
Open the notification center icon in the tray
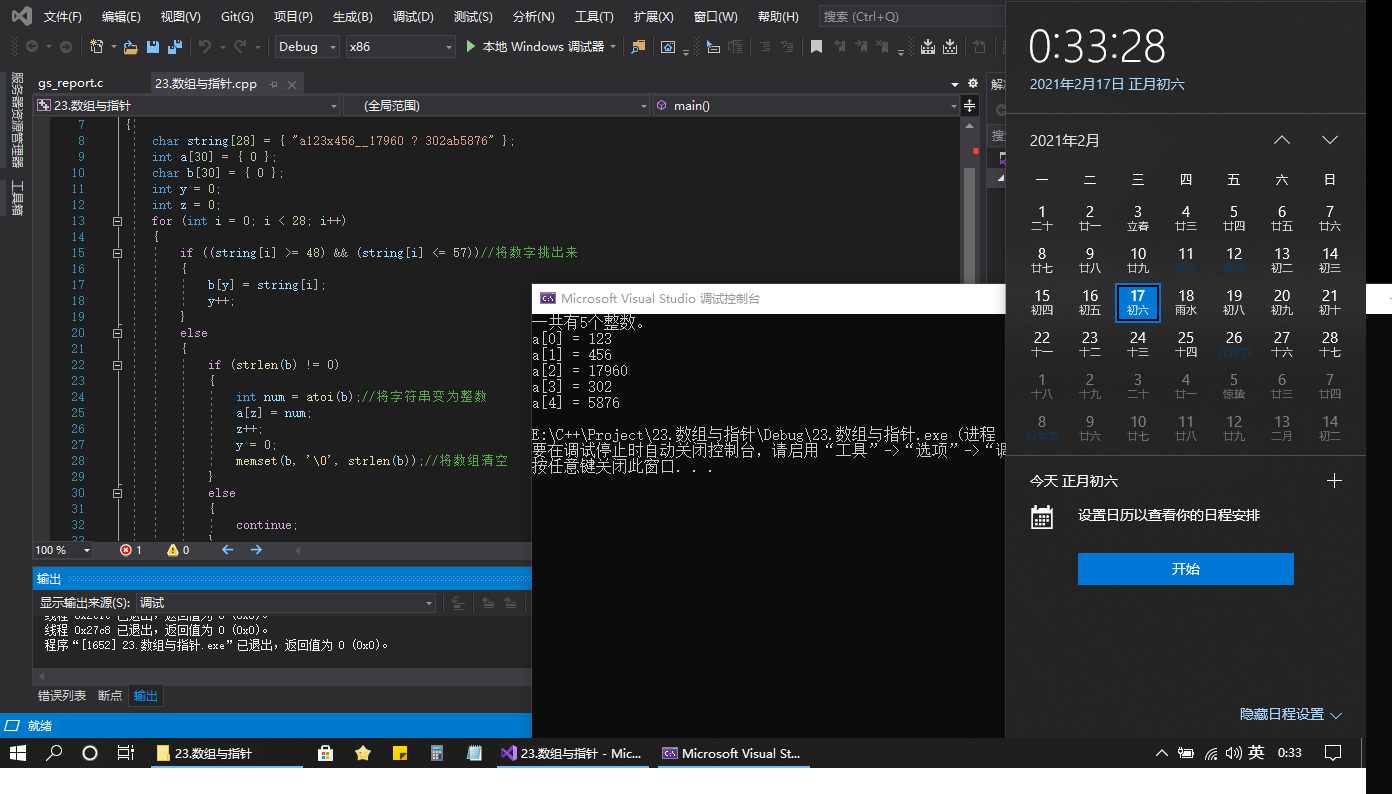click(1332, 753)
